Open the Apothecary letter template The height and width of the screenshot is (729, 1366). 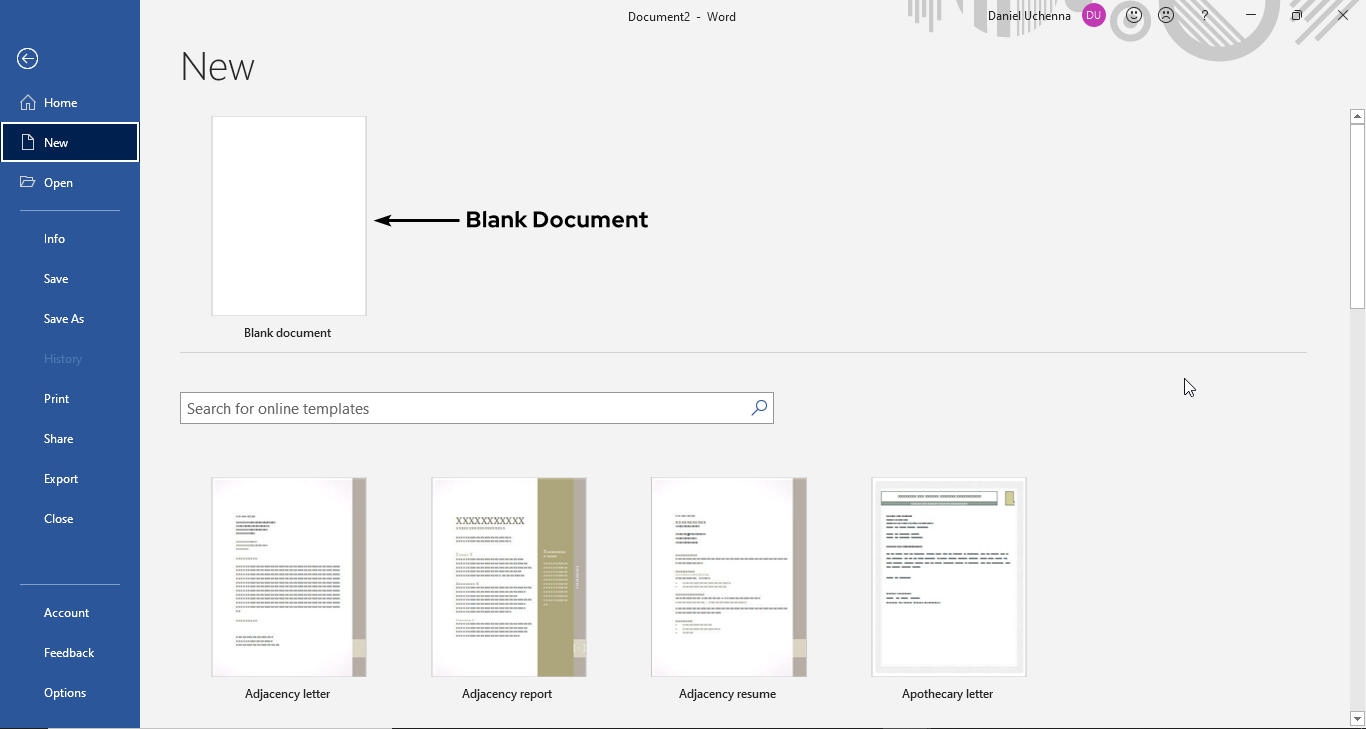(x=948, y=576)
